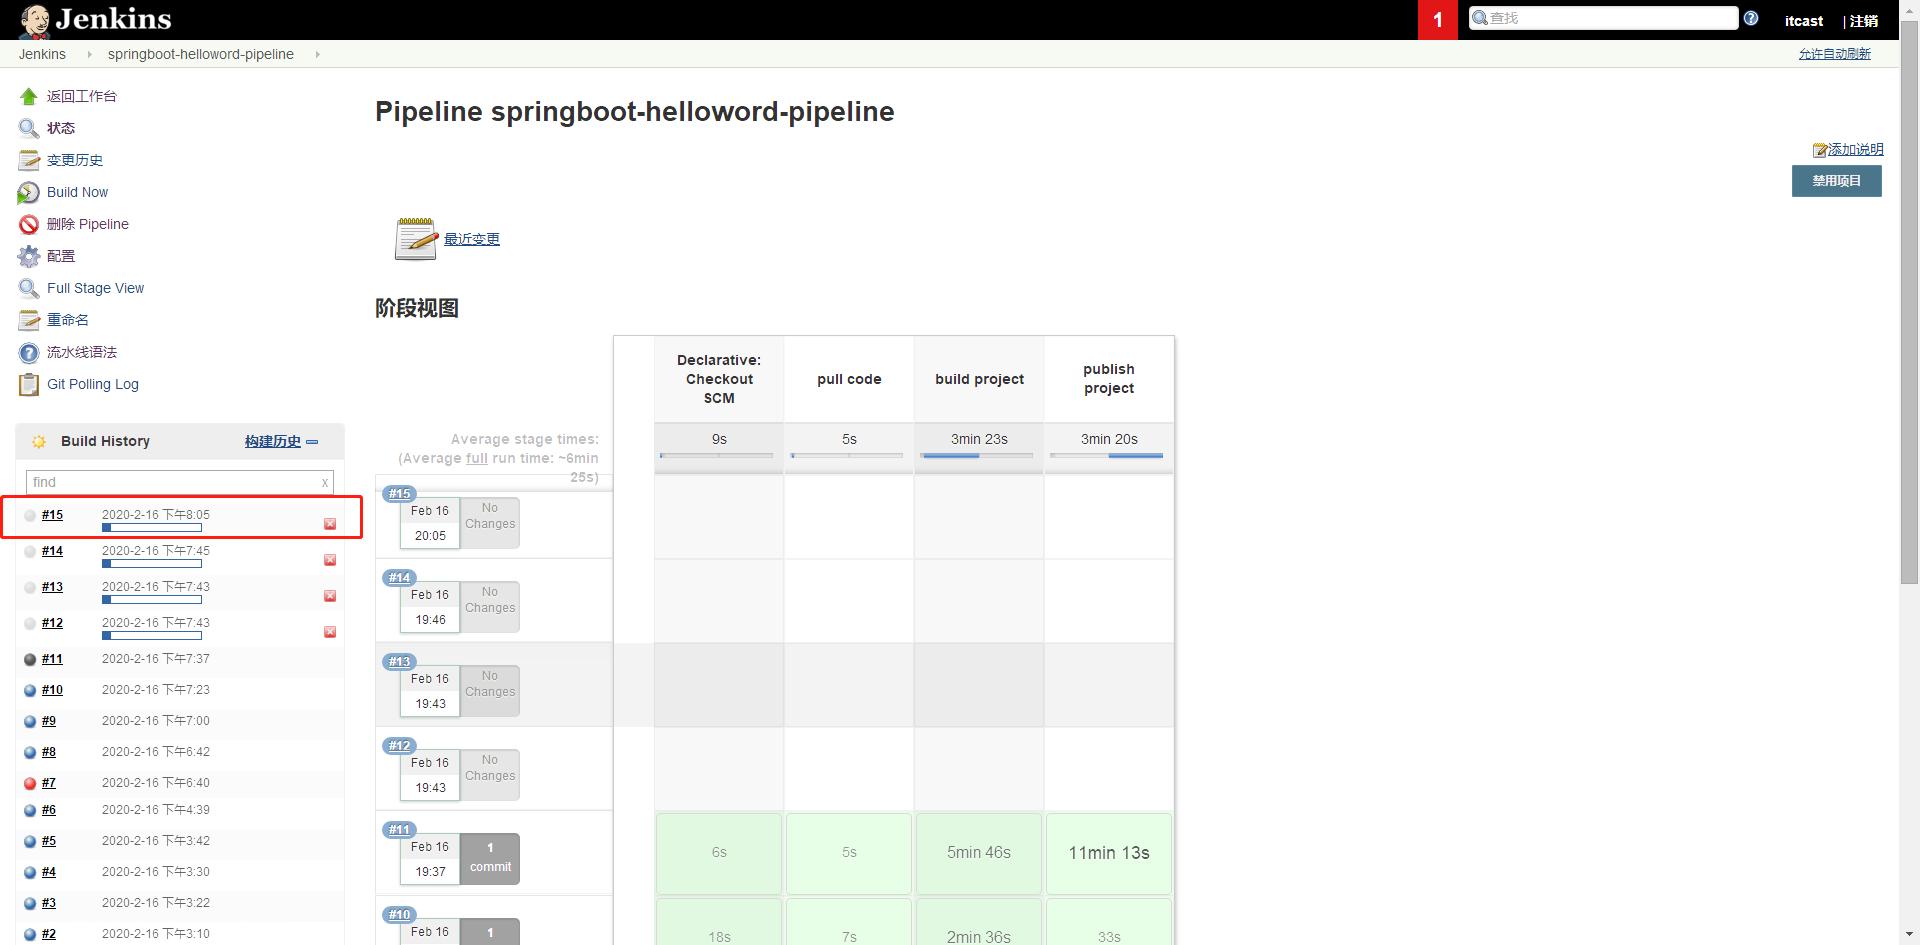Click the 添加说明 link
1920x945 pixels.
1855,150
